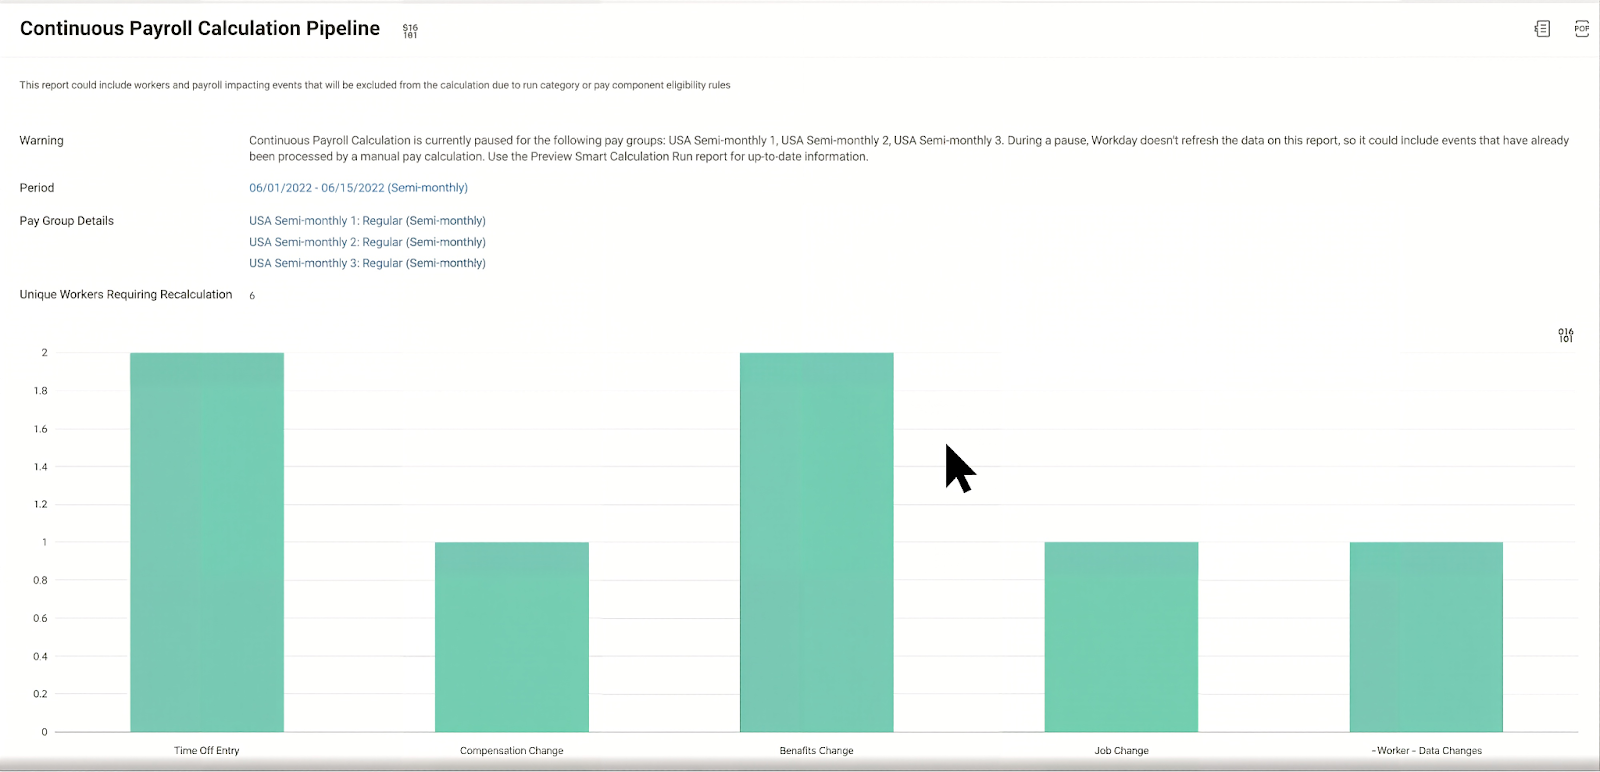The height and width of the screenshot is (772, 1600).
Task: Click the report data icon beside title
Action: click(410, 31)
